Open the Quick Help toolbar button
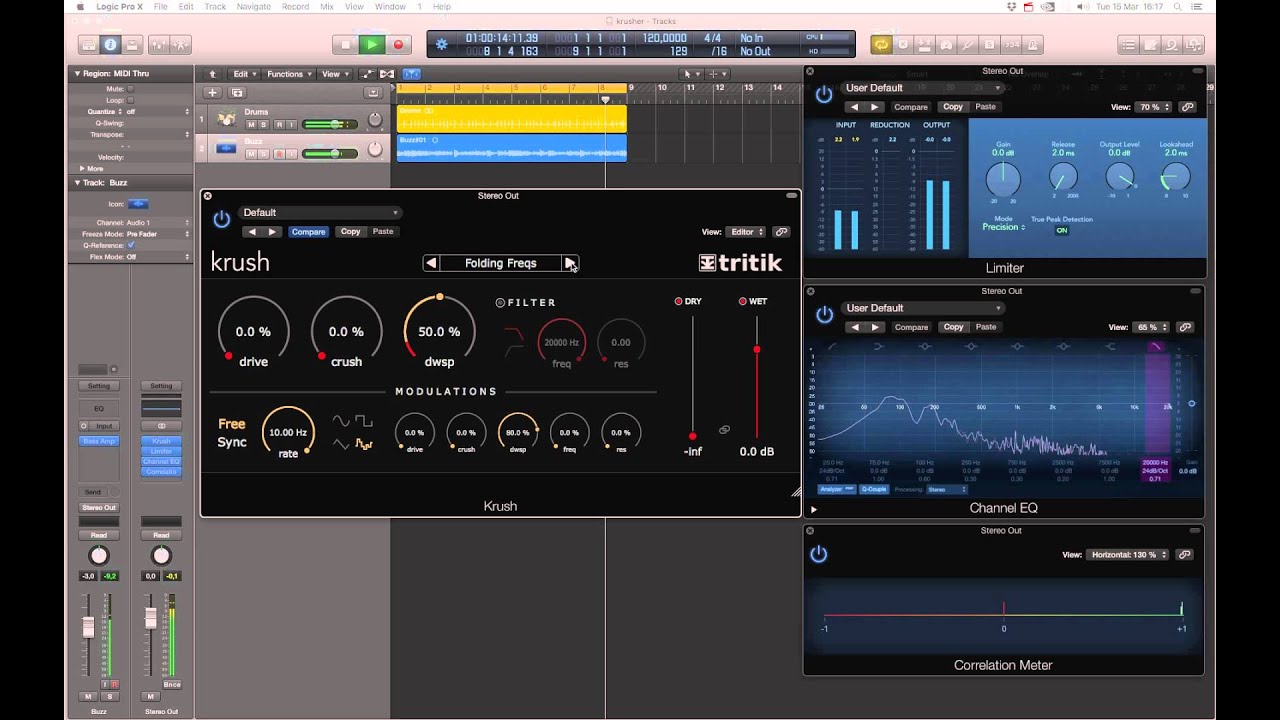Screen dimensions: 1280x720 tap(131, 45)
